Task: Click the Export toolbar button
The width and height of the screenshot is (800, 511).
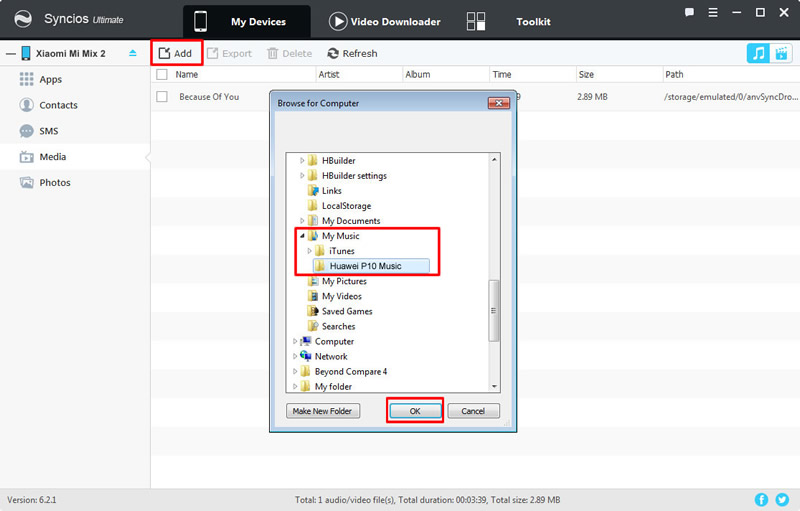Action: (x=229, y=53)
